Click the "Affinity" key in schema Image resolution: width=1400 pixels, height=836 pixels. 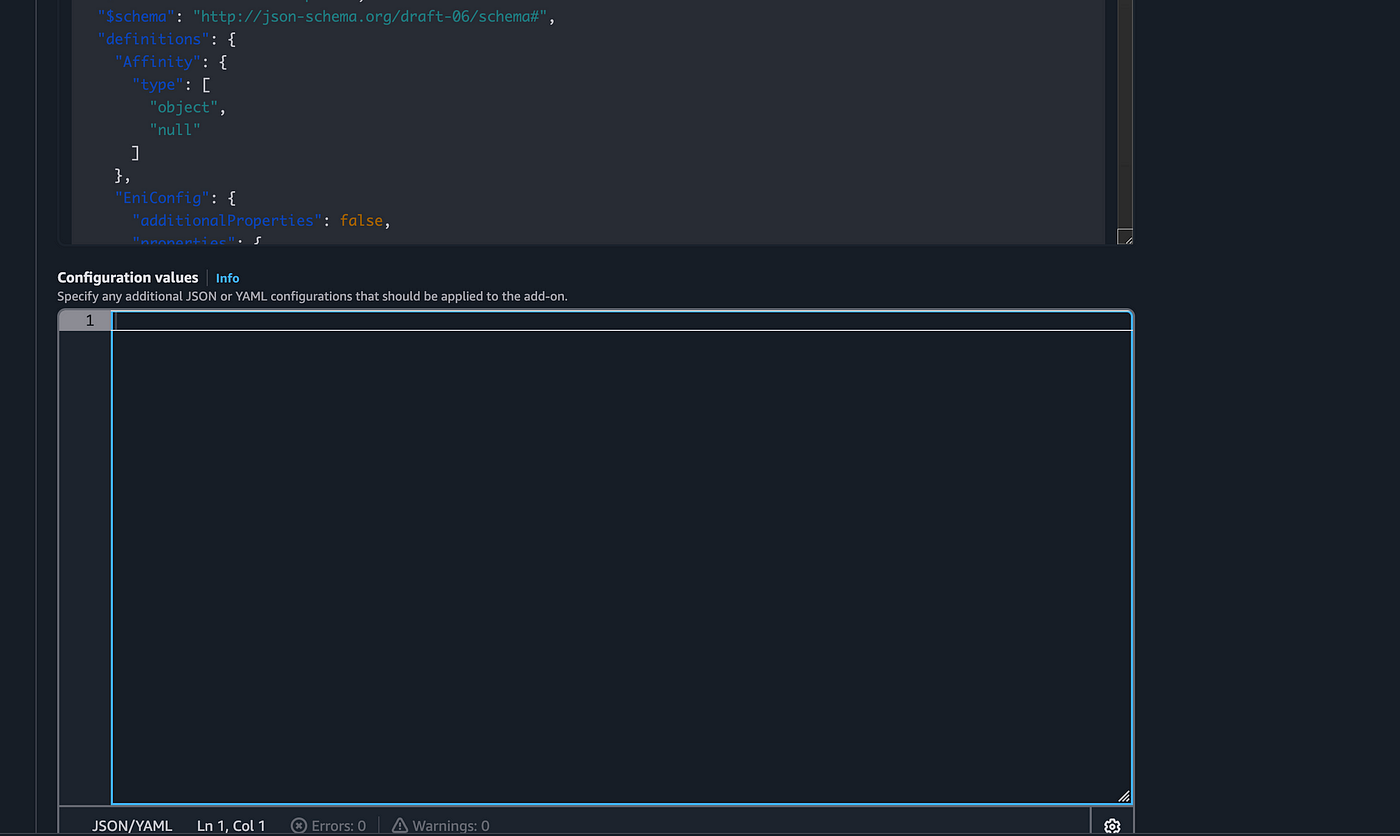158,62
